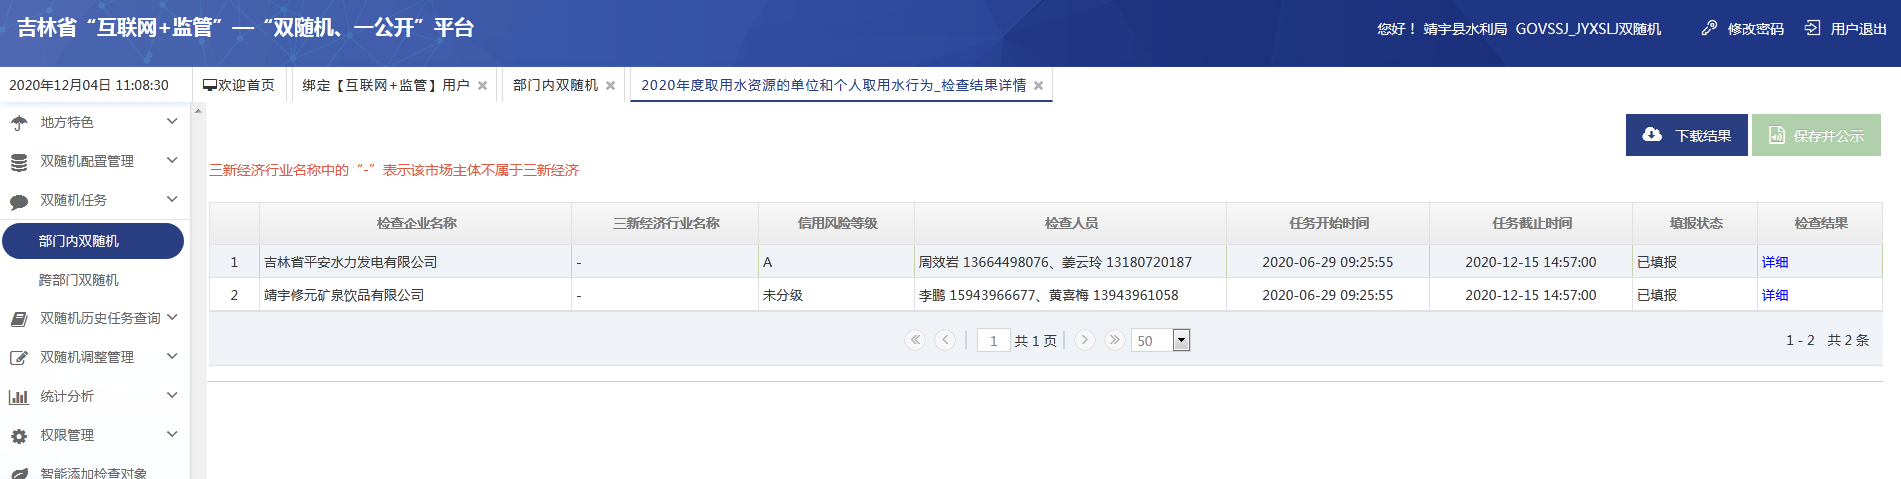The width and height of the screenshot is (1901, 479).
Task: Click the page number input field
Action: (993, 340)
